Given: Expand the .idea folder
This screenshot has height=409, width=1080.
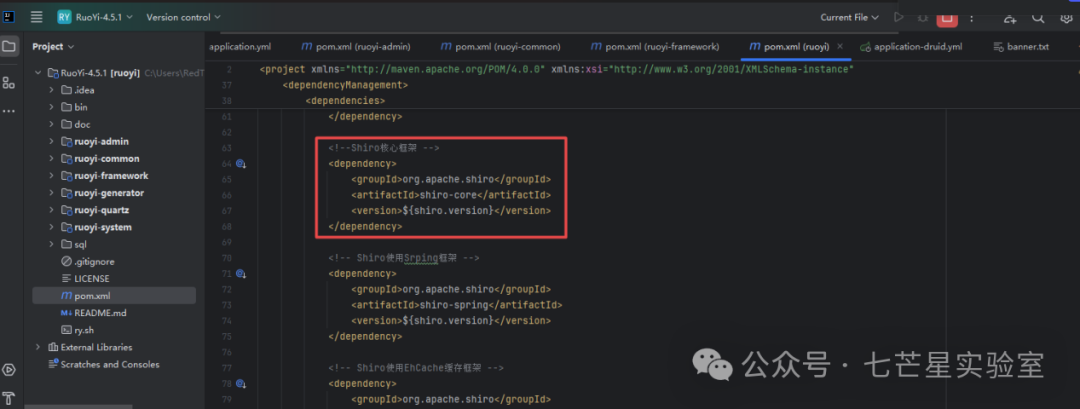Looking at the screenshot, I should [51, 90].
